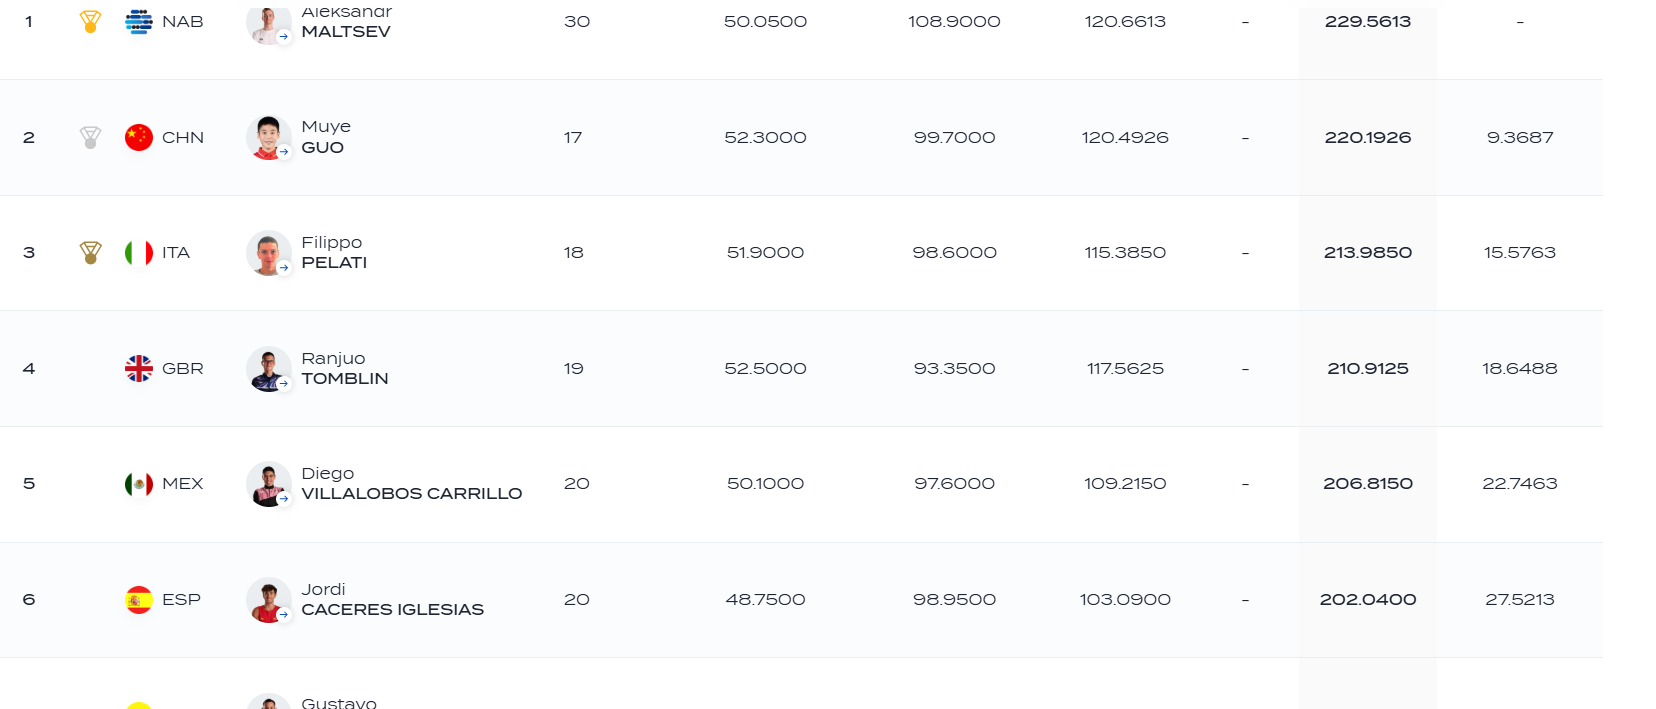Select total score 229.5613 cell

coord(1368,22)
